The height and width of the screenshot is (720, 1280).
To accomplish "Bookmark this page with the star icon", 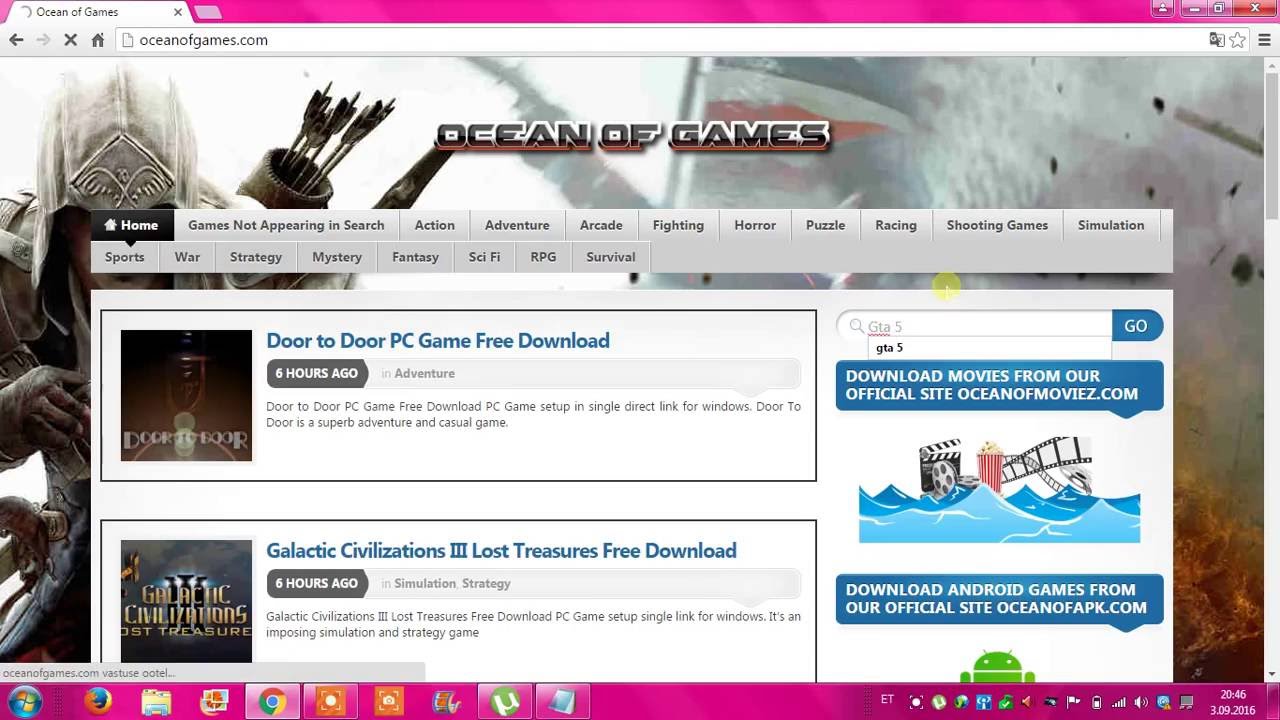I will pyautogui.click(x=1238, y=40).
